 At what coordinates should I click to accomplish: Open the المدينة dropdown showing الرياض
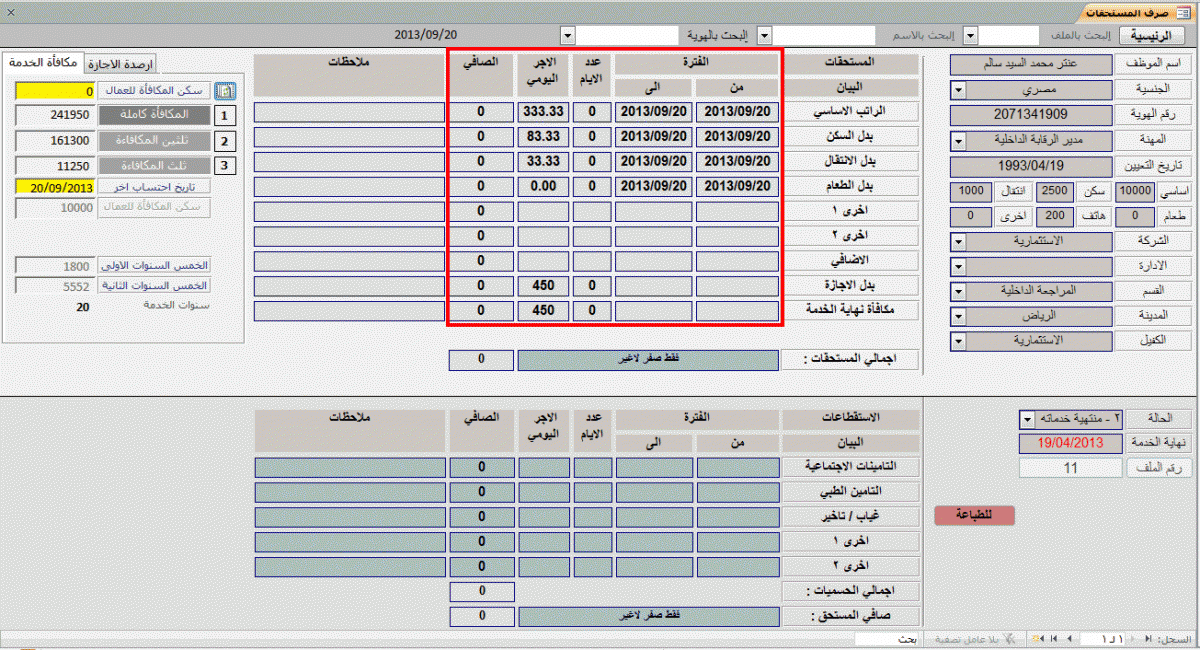coord(958,315)
